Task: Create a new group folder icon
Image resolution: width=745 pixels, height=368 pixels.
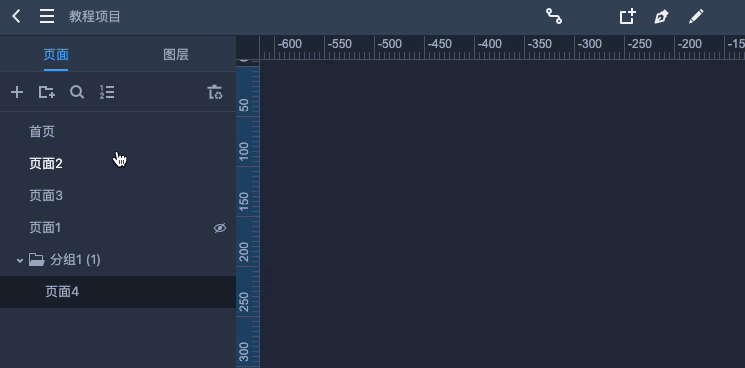Action: coord(47,92)
